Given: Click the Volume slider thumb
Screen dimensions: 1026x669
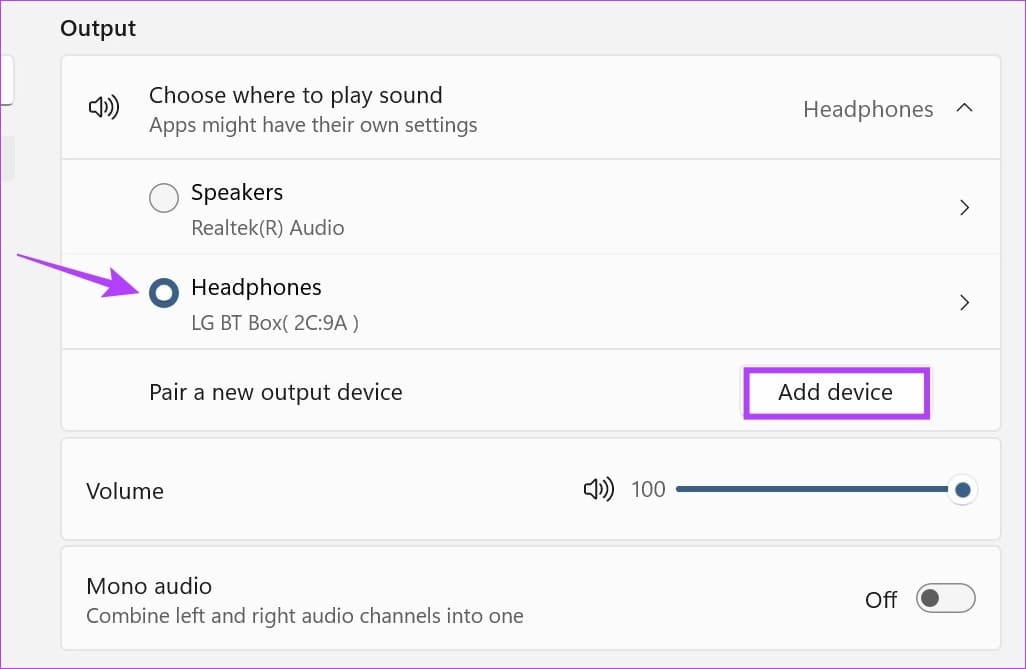Looking at the screenshot, I should point(962,490).
